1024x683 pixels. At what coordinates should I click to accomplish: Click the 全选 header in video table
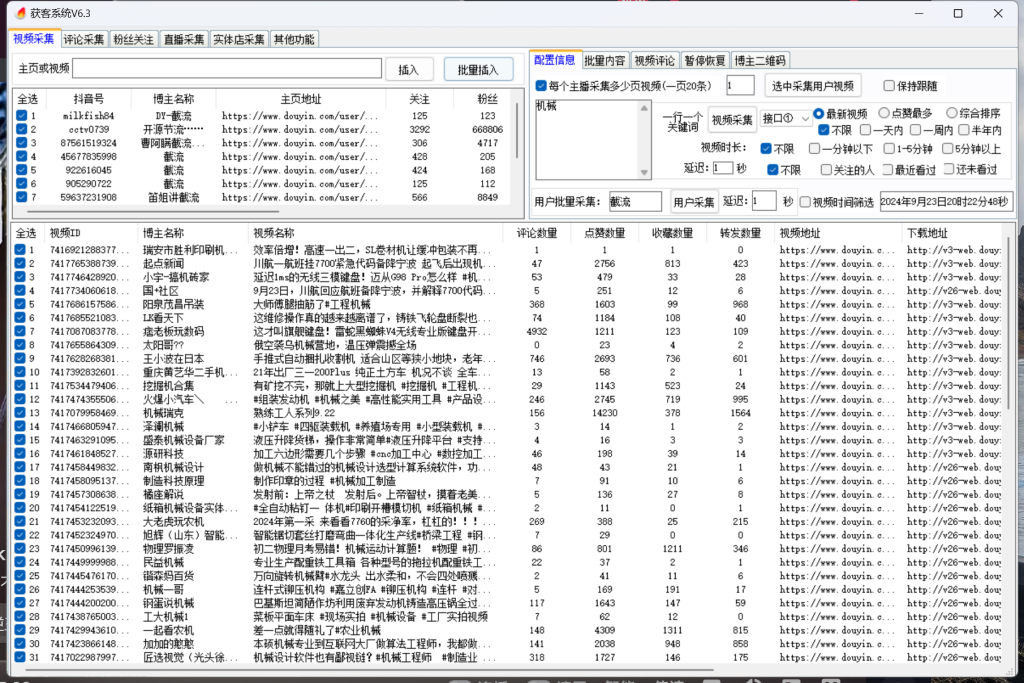[26, 233]
